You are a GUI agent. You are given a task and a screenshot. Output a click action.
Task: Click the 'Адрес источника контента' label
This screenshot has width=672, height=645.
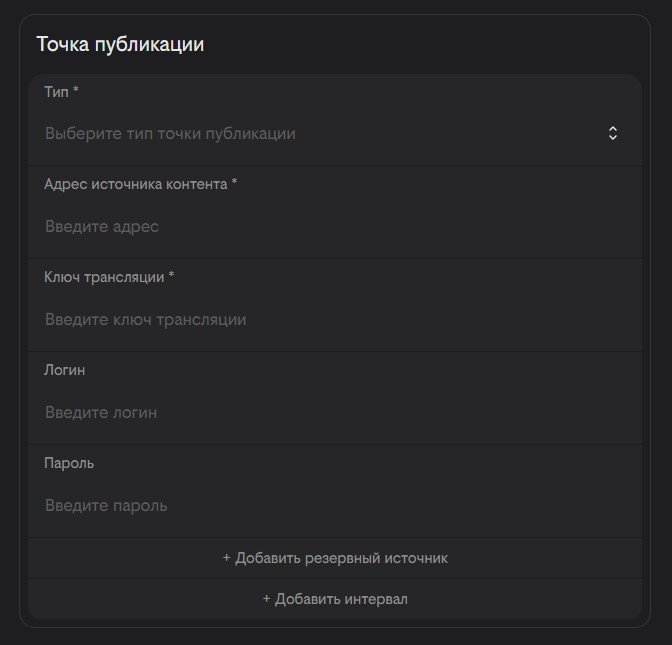coord(135,184)
